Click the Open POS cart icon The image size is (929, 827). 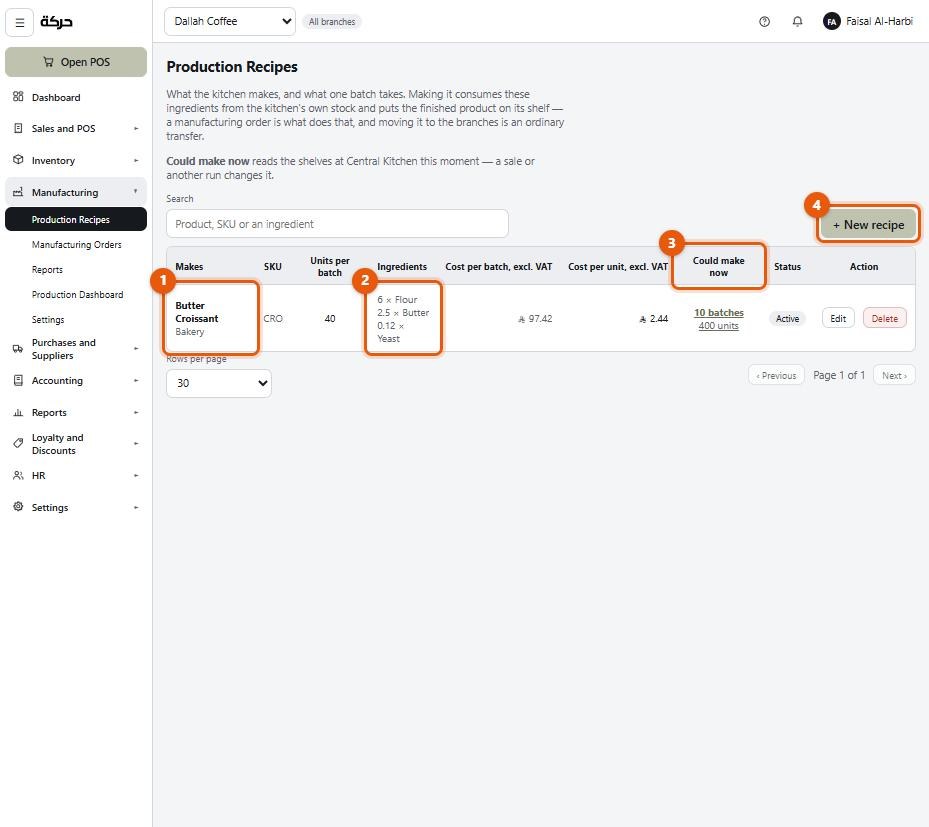(x=49, y=62)
